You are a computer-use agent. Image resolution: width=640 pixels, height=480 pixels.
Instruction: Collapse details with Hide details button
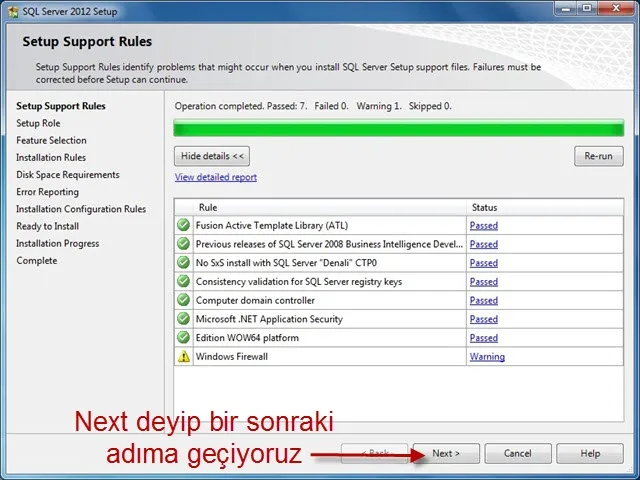(x=212, y=156)
